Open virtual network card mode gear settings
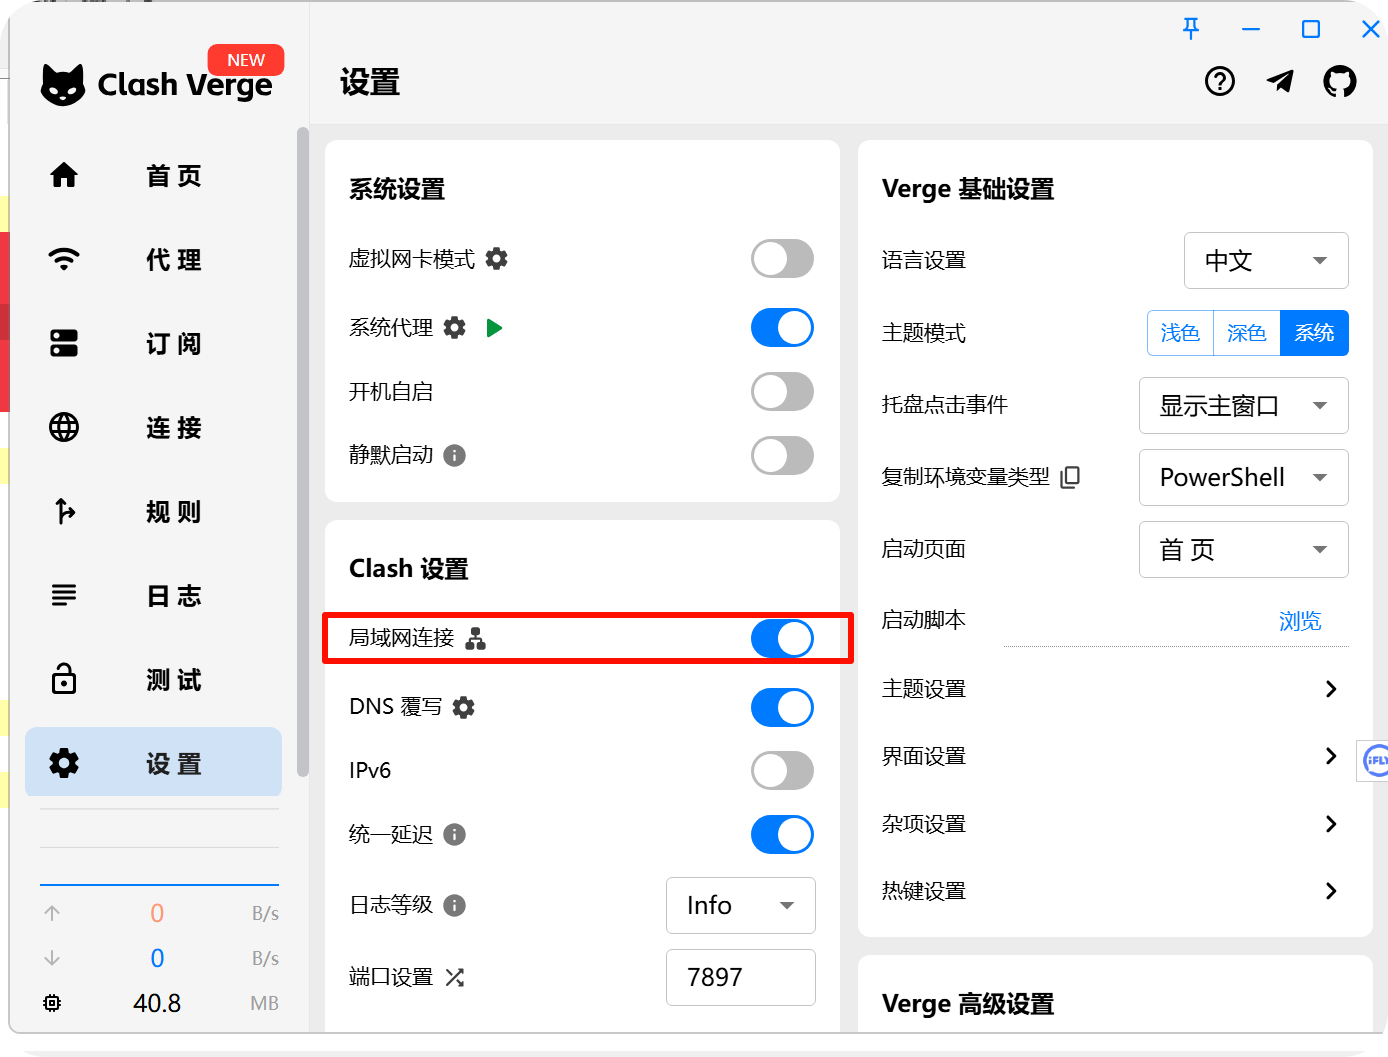This screenshot has height=1057, width=1388. click(496, 259)
